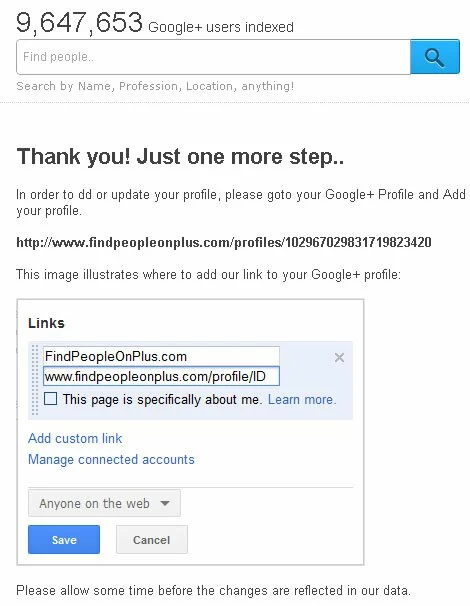
Task: Click the 'Thank you! Just one more step..' heading
Action: [180, 157]
